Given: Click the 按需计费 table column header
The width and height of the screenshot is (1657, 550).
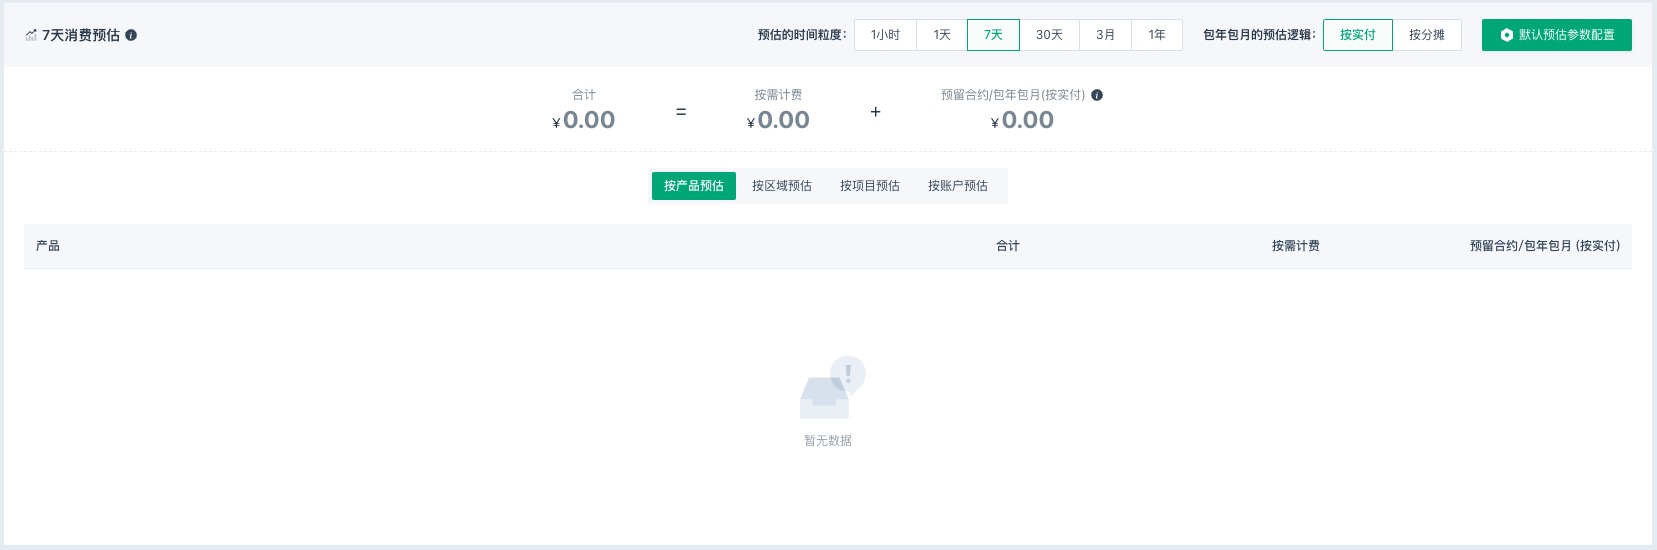Looking at the screenshot, I should coord(1295,246).
